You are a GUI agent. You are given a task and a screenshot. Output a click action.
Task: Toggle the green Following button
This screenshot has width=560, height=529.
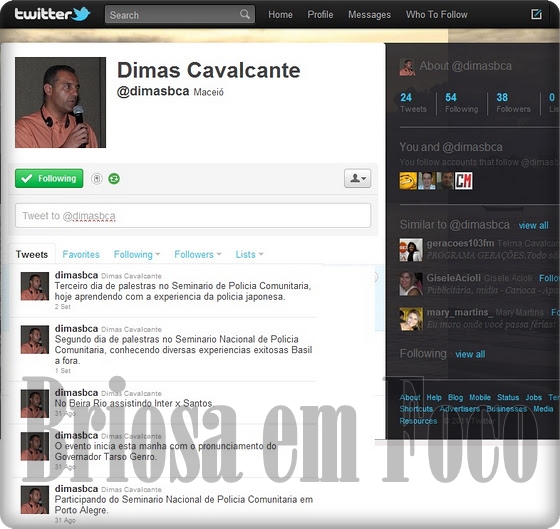(x=49, y=178)
